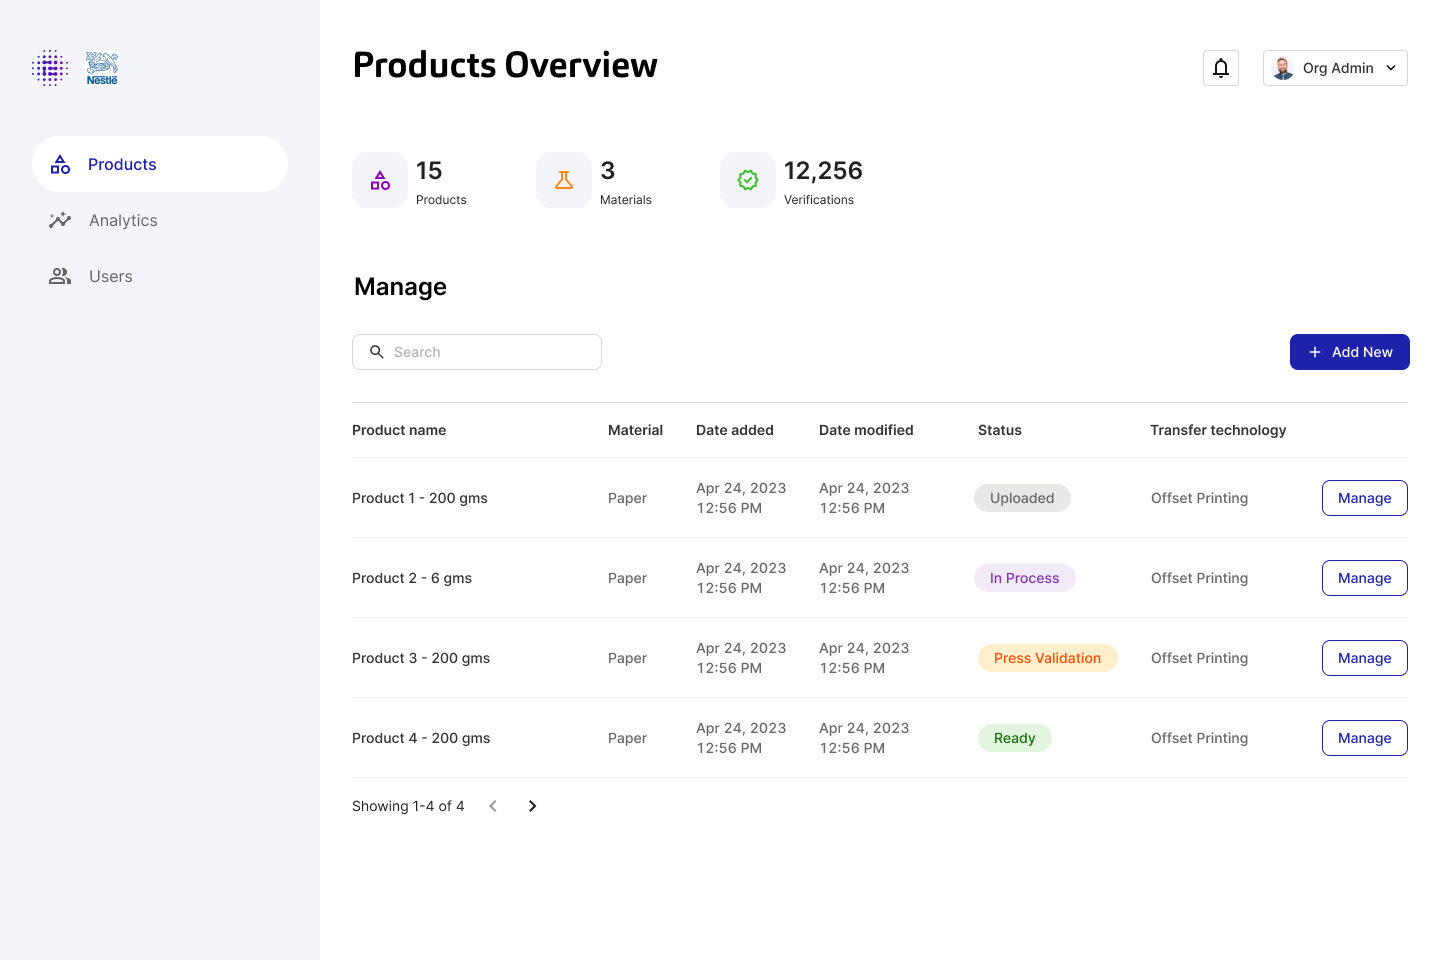Go to next page with right chevron
1440x960 pixels.
tap(532, 806)
